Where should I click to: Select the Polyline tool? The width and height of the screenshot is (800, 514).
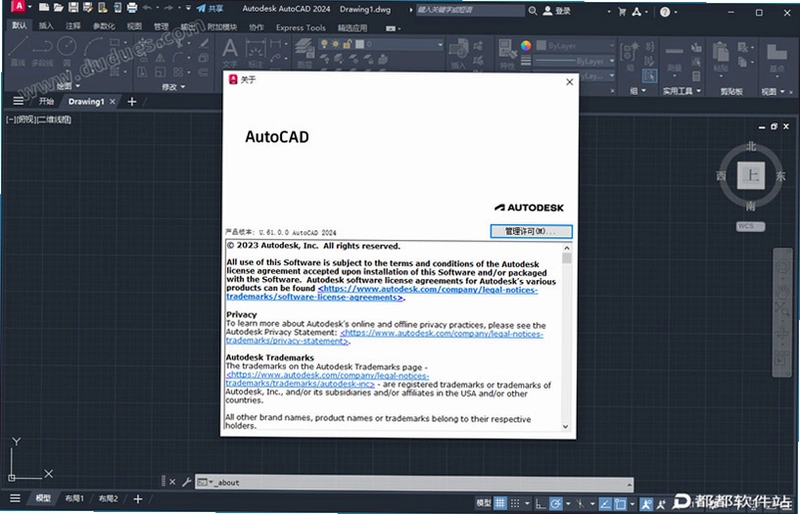tap(42, 51)
